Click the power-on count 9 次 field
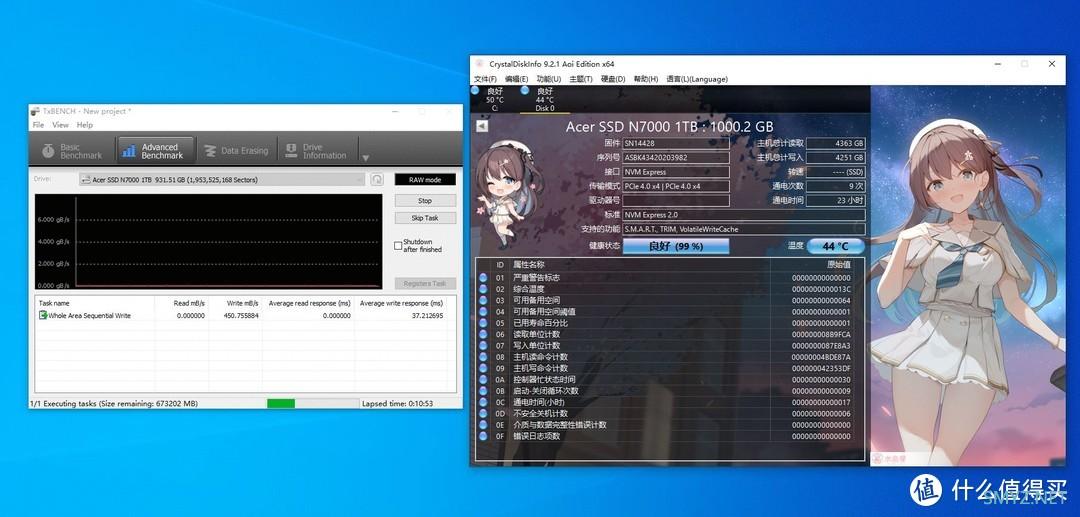The height and width of the screenshot is (517, 1080). [x=835, y=187]
